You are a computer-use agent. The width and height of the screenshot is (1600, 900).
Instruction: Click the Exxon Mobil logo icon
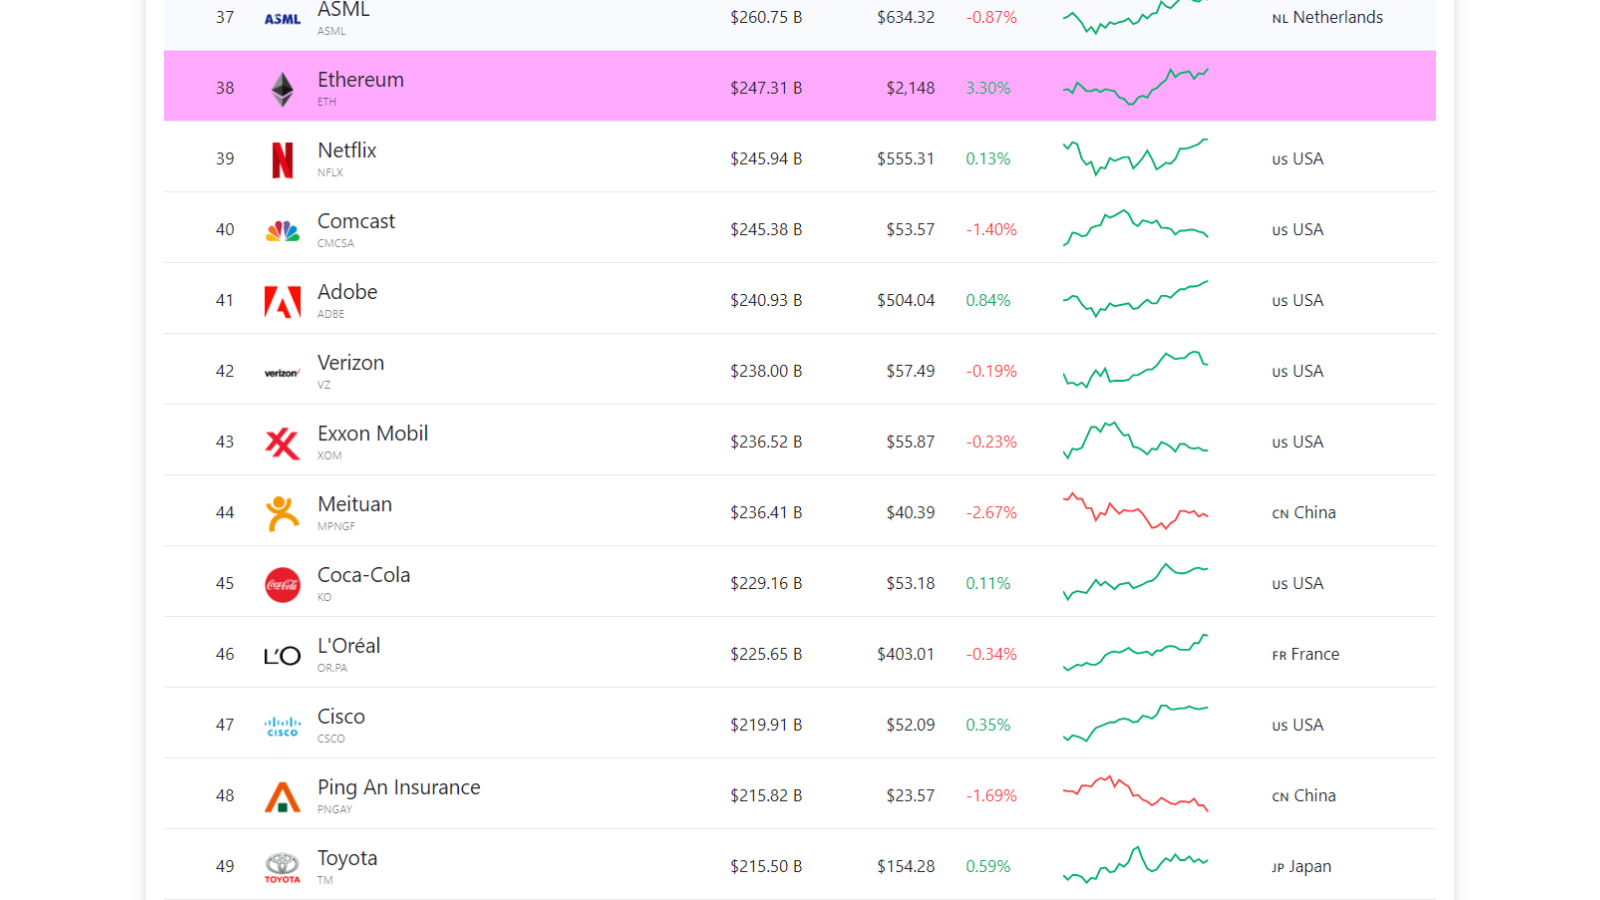click(282, 443)
